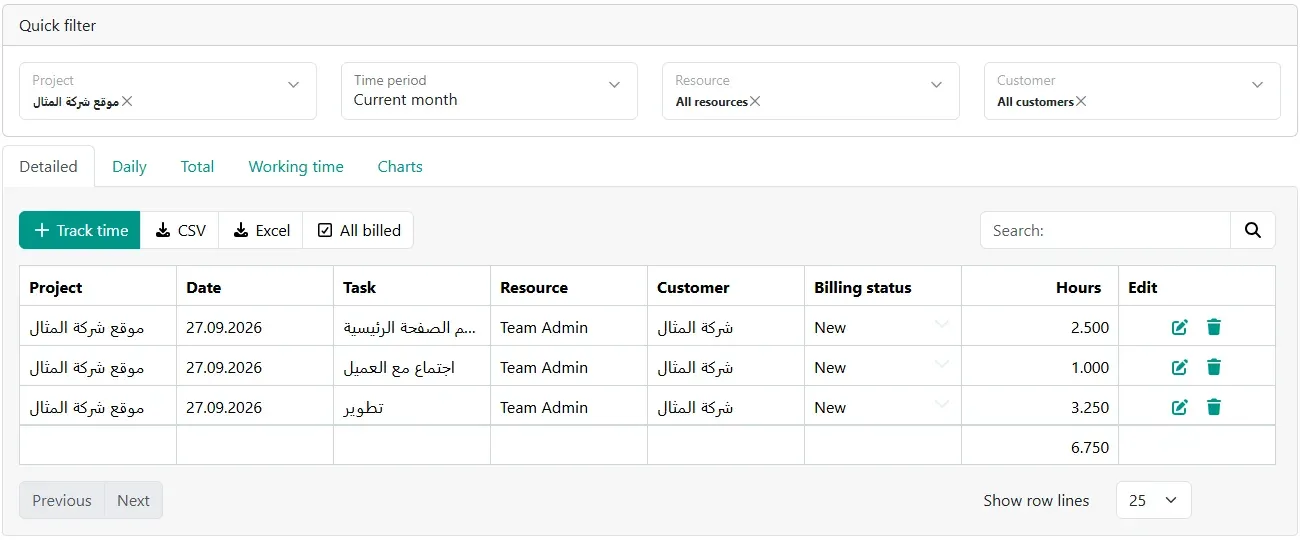The image size is (1300, 540).
Task: Edit the 2.500 hours entry
Action: coord(1180,327)
